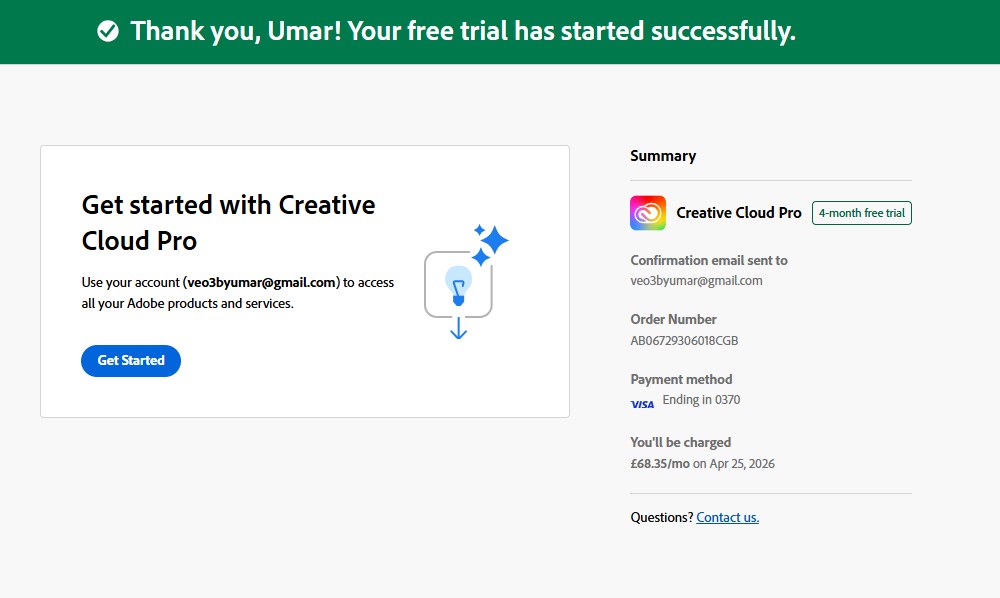This screenshot has width=1000, height=598.
Task: Click the Get Started button
Action: click(131, 361)
